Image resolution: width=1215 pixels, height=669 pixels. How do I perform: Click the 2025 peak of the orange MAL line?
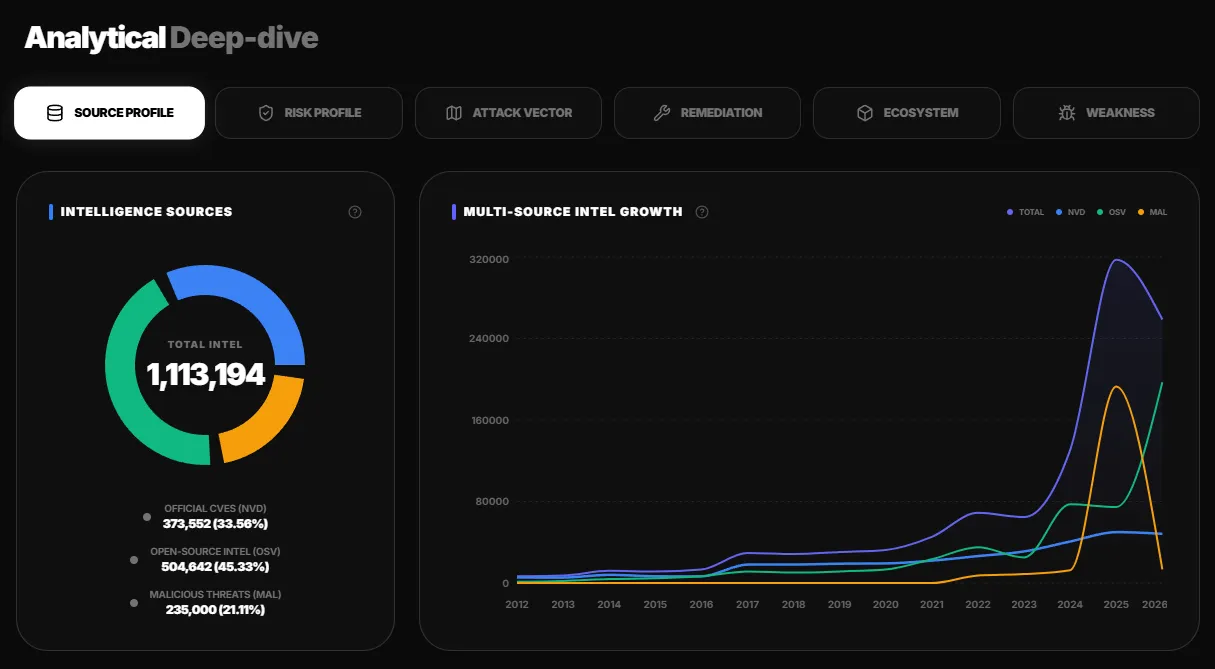(x=1116, y=387)
